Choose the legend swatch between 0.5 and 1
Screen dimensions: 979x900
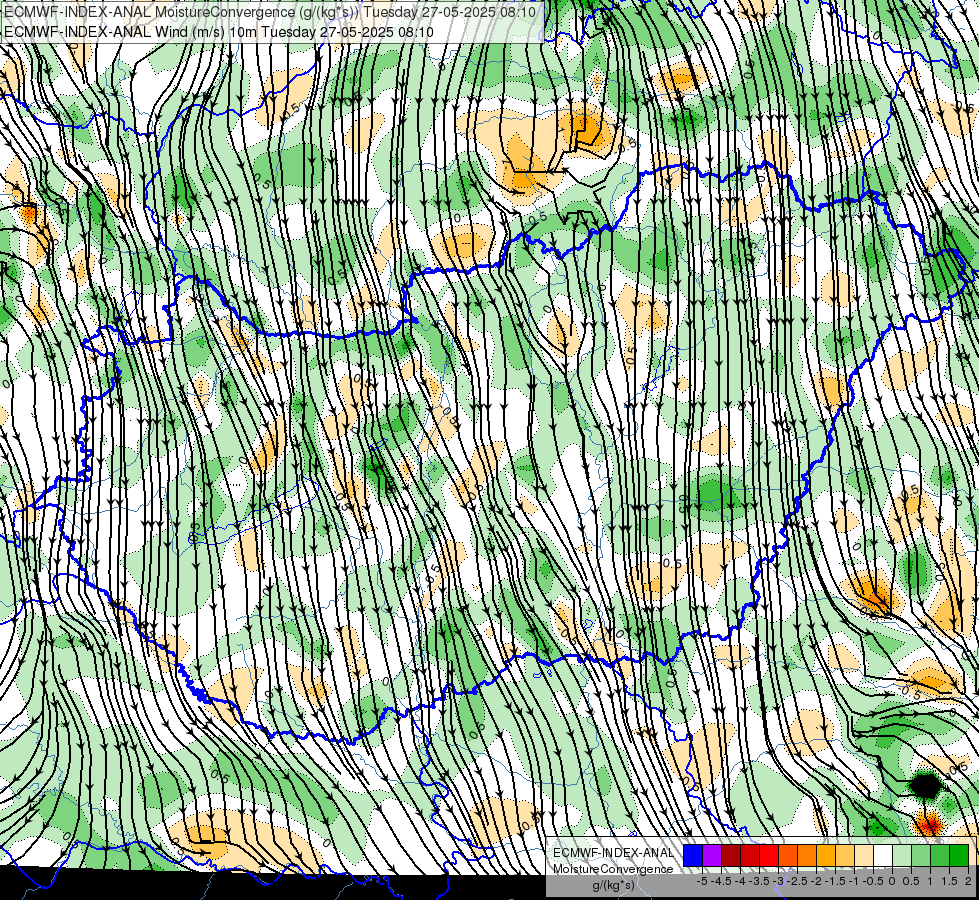point(921,856)
